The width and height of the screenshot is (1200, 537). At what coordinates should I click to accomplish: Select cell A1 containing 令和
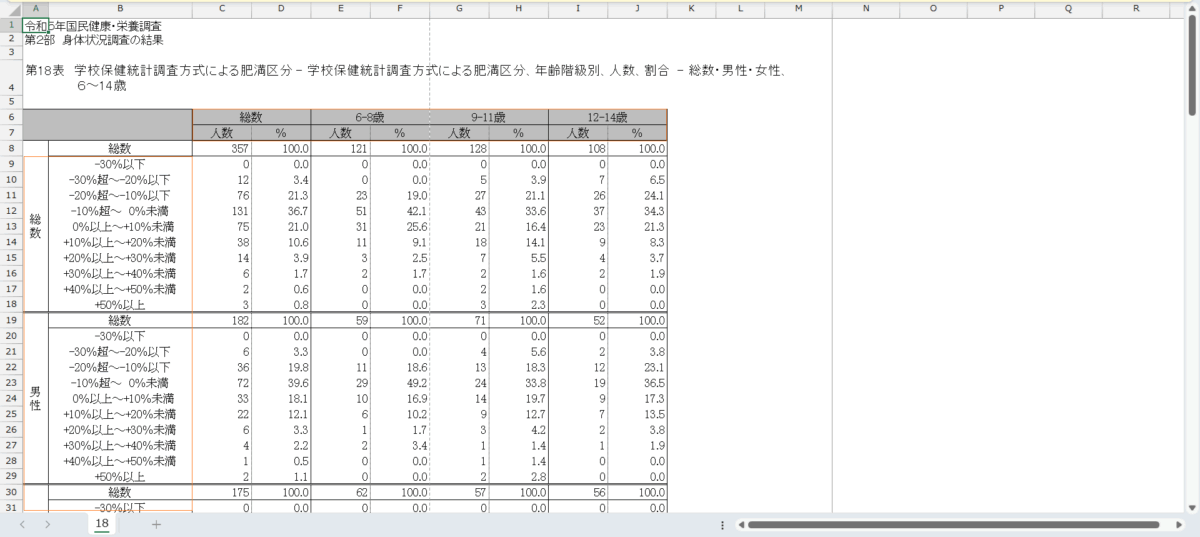pyautogui.click(x=35, y=25)
